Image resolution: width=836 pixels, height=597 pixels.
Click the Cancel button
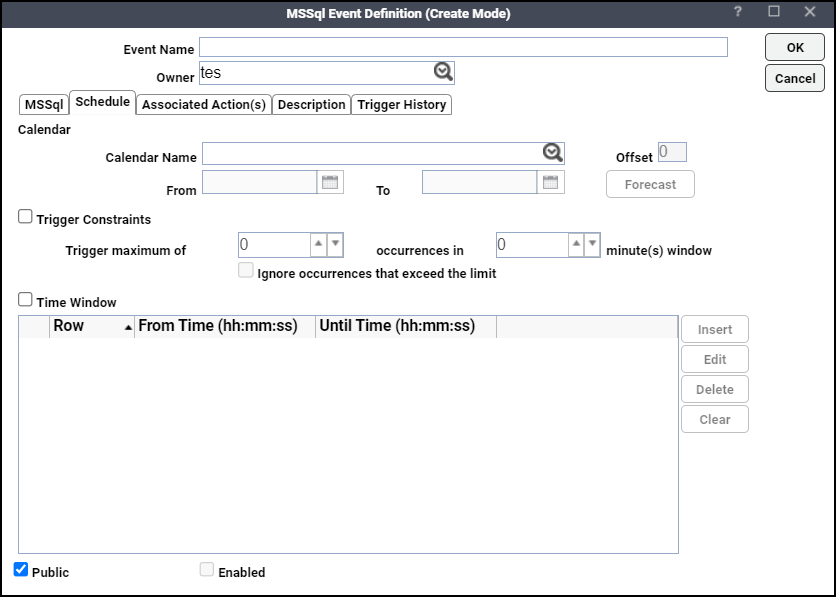coord(795,78)
